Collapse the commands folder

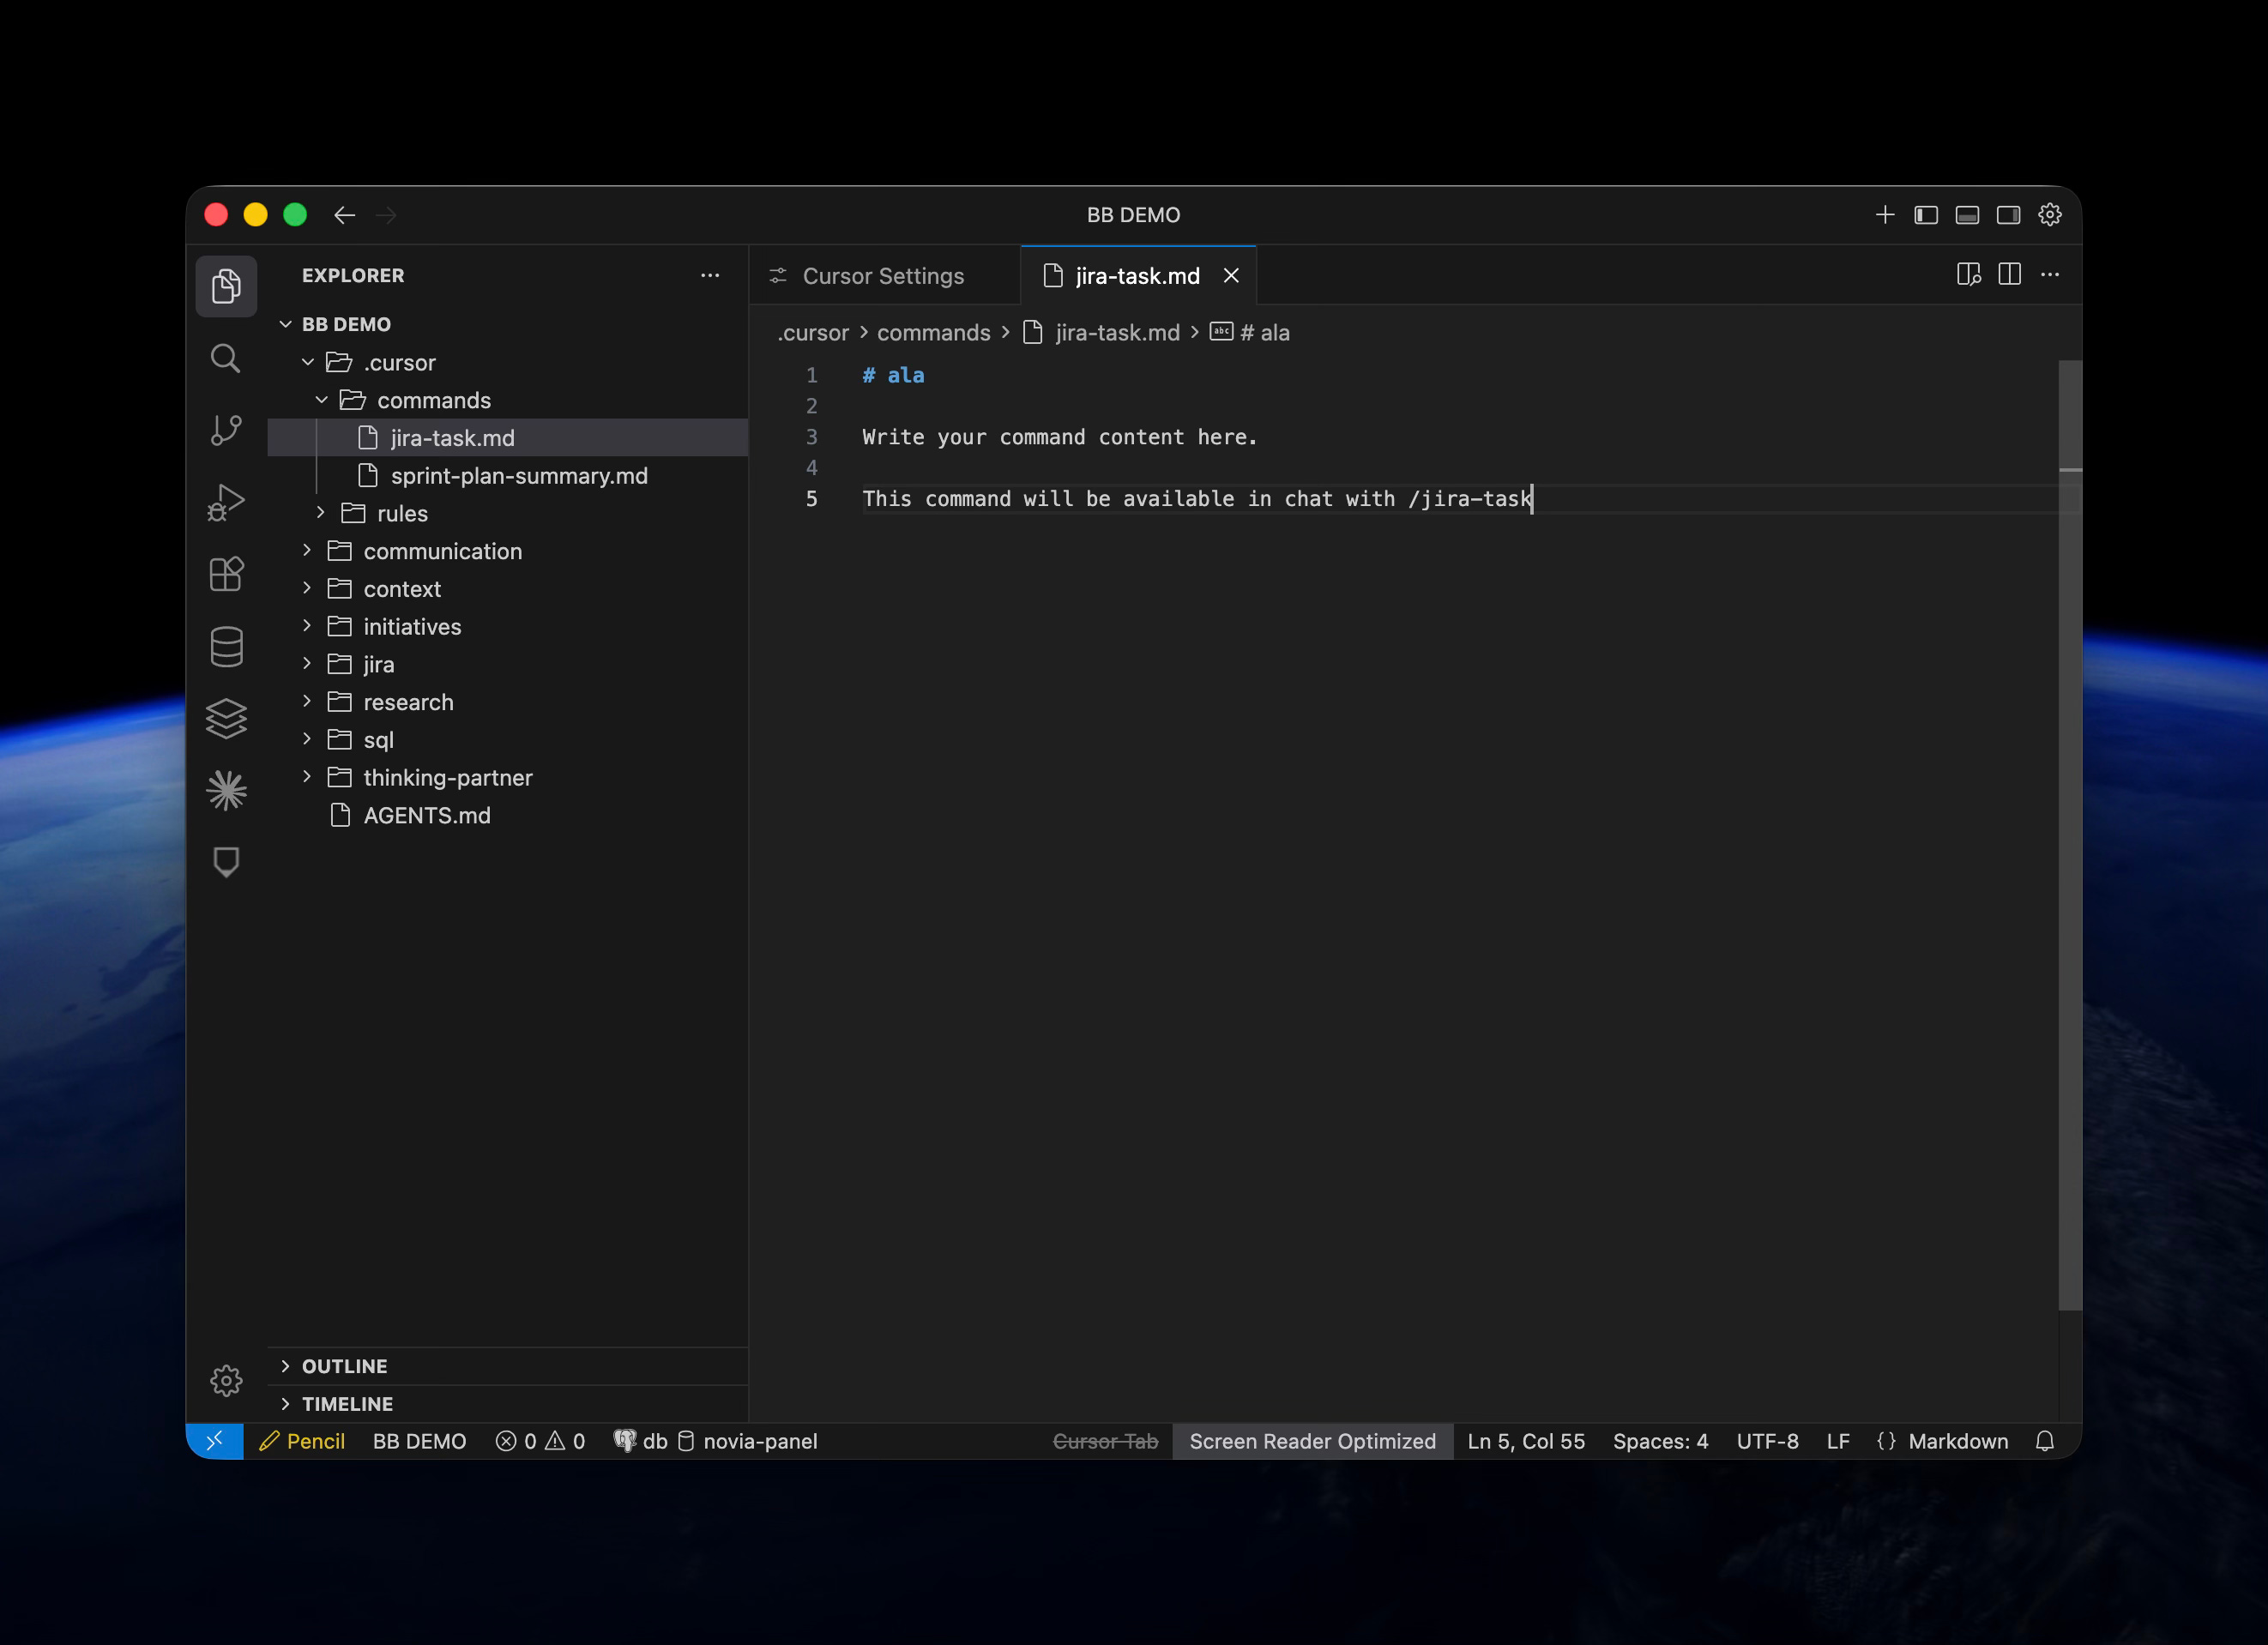(433, 400)
